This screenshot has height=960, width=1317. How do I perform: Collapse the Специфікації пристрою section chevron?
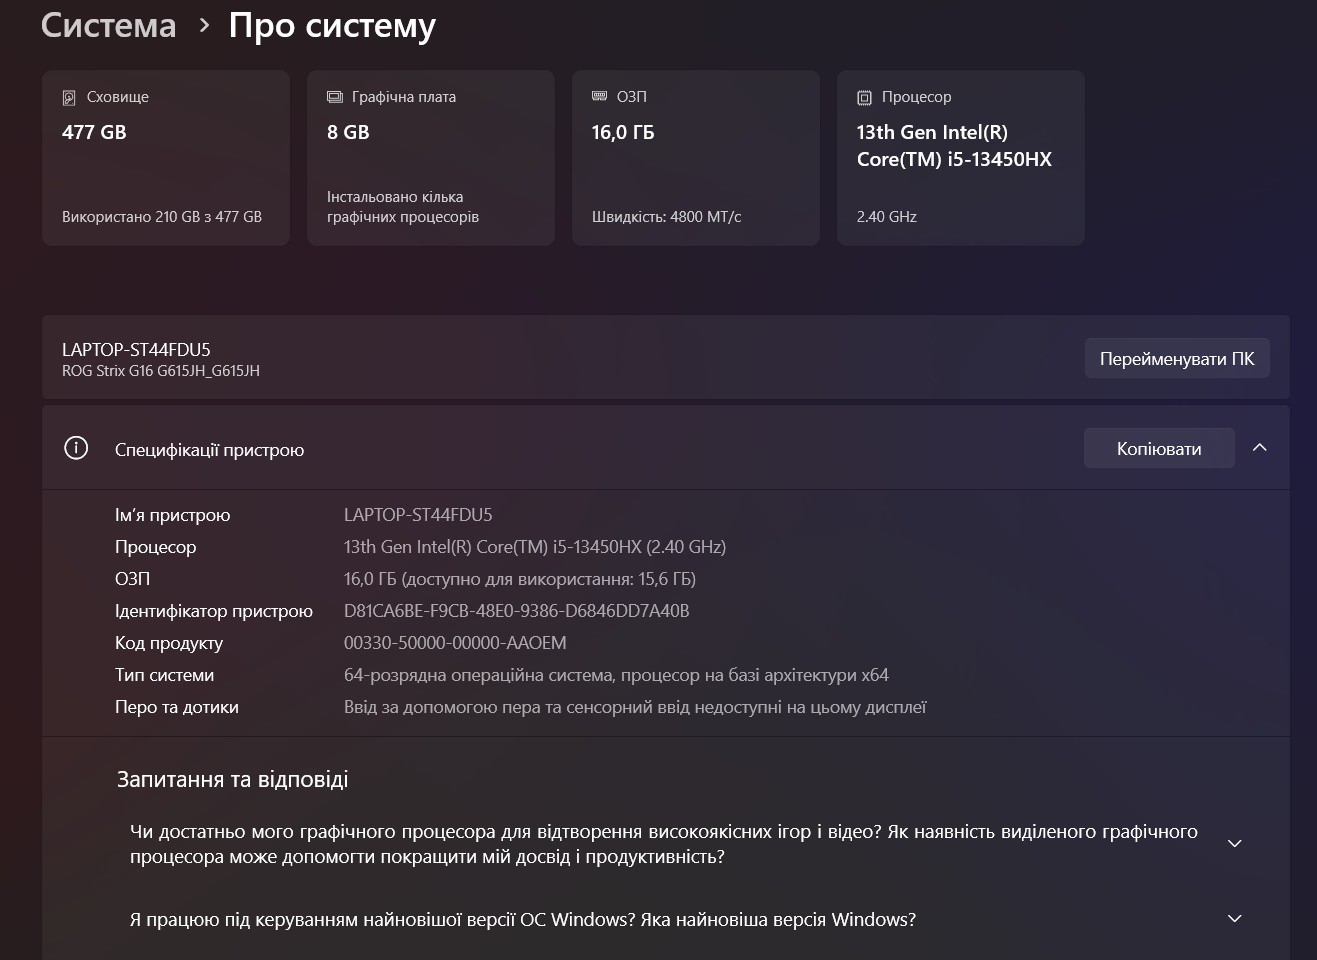1260,448
